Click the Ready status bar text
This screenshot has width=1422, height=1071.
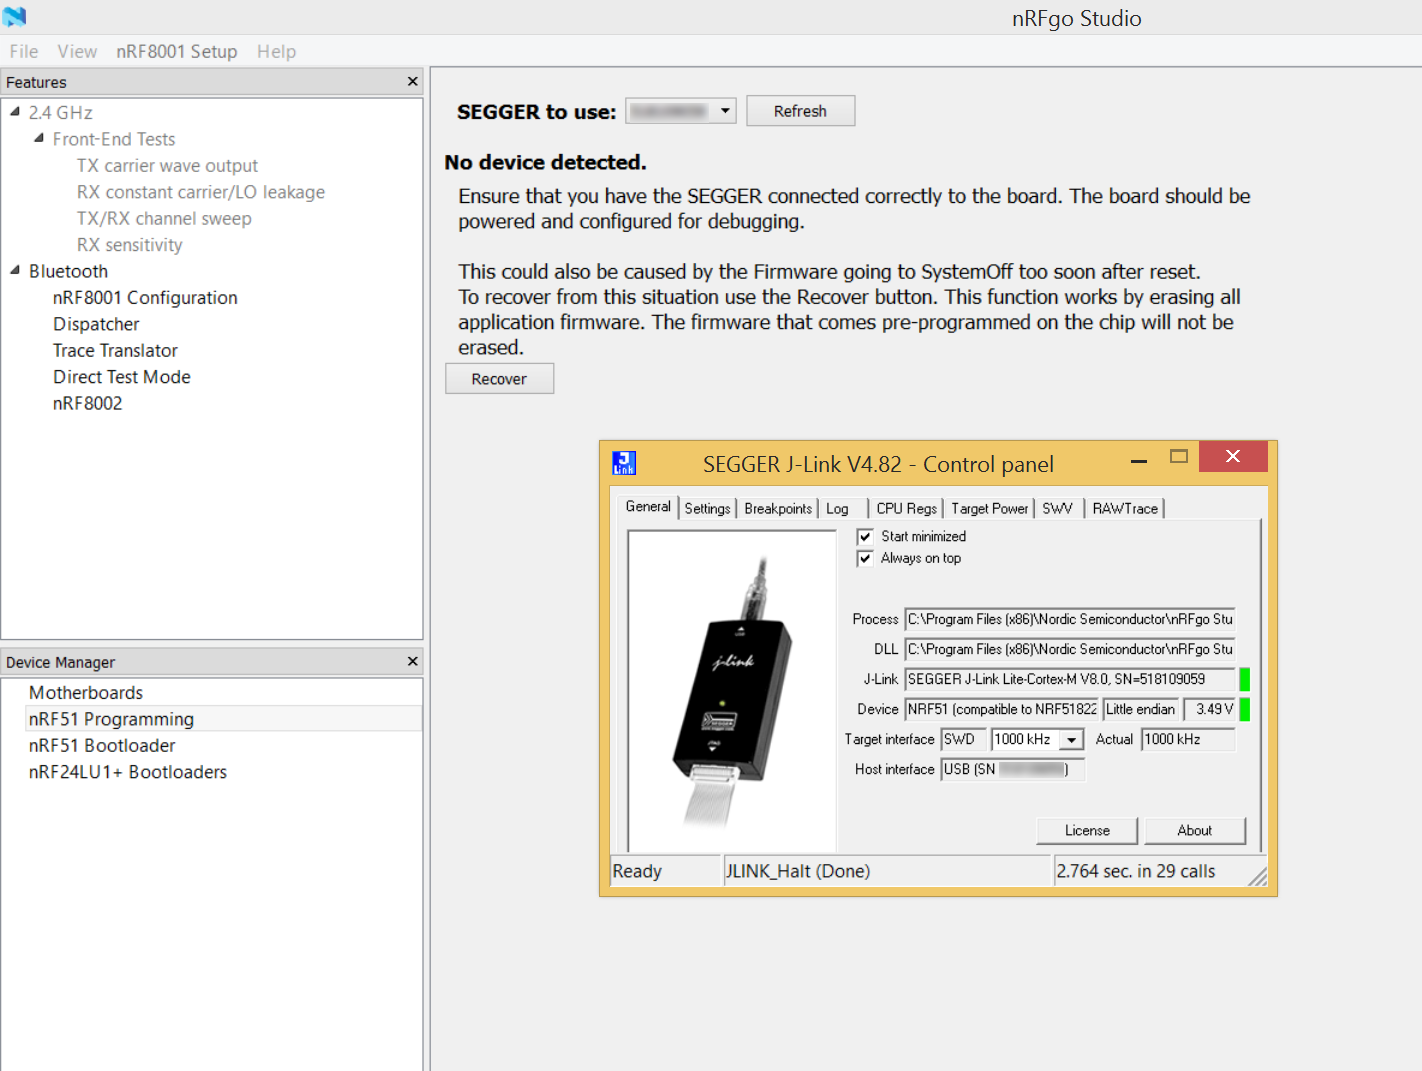point(637,871)
